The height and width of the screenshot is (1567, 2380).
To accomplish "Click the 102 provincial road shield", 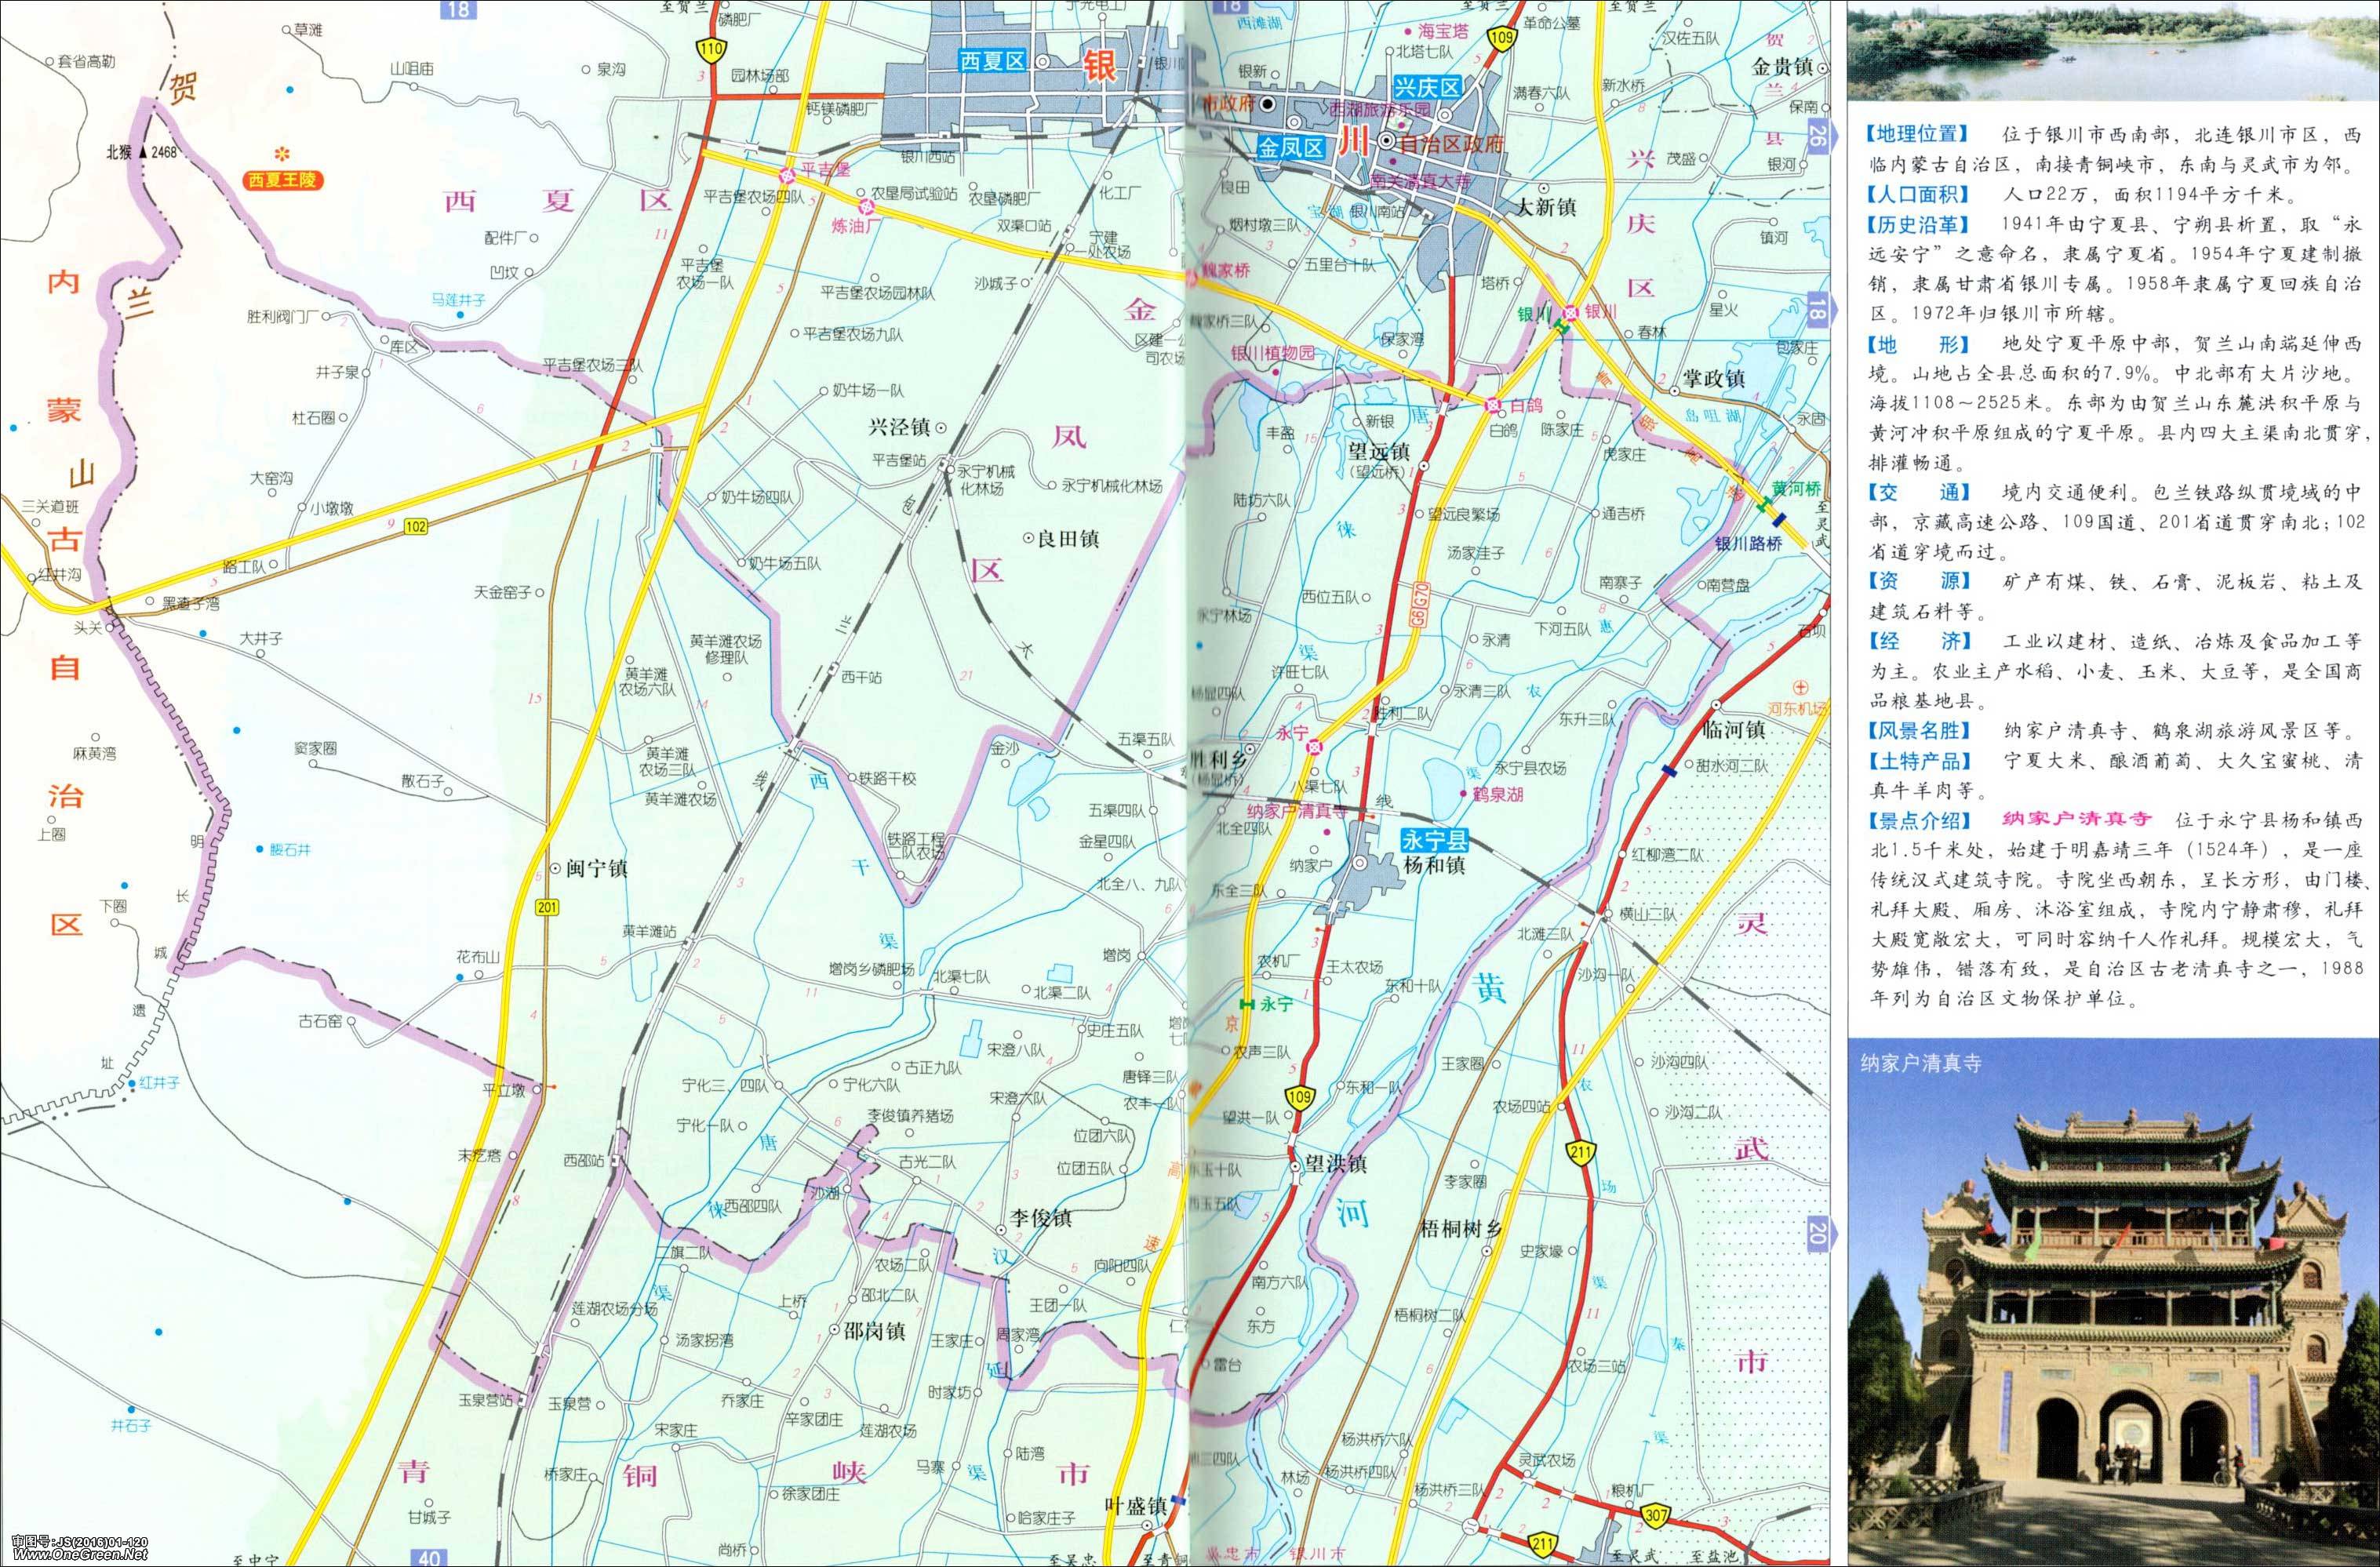I will point(417,526).
